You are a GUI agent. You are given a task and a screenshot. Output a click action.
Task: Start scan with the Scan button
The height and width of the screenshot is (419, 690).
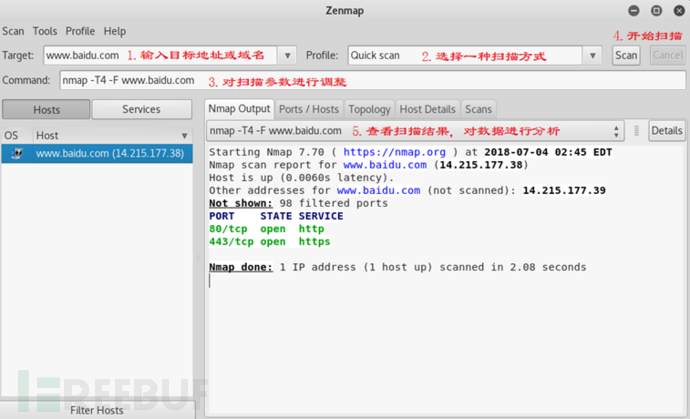[626, 55]
